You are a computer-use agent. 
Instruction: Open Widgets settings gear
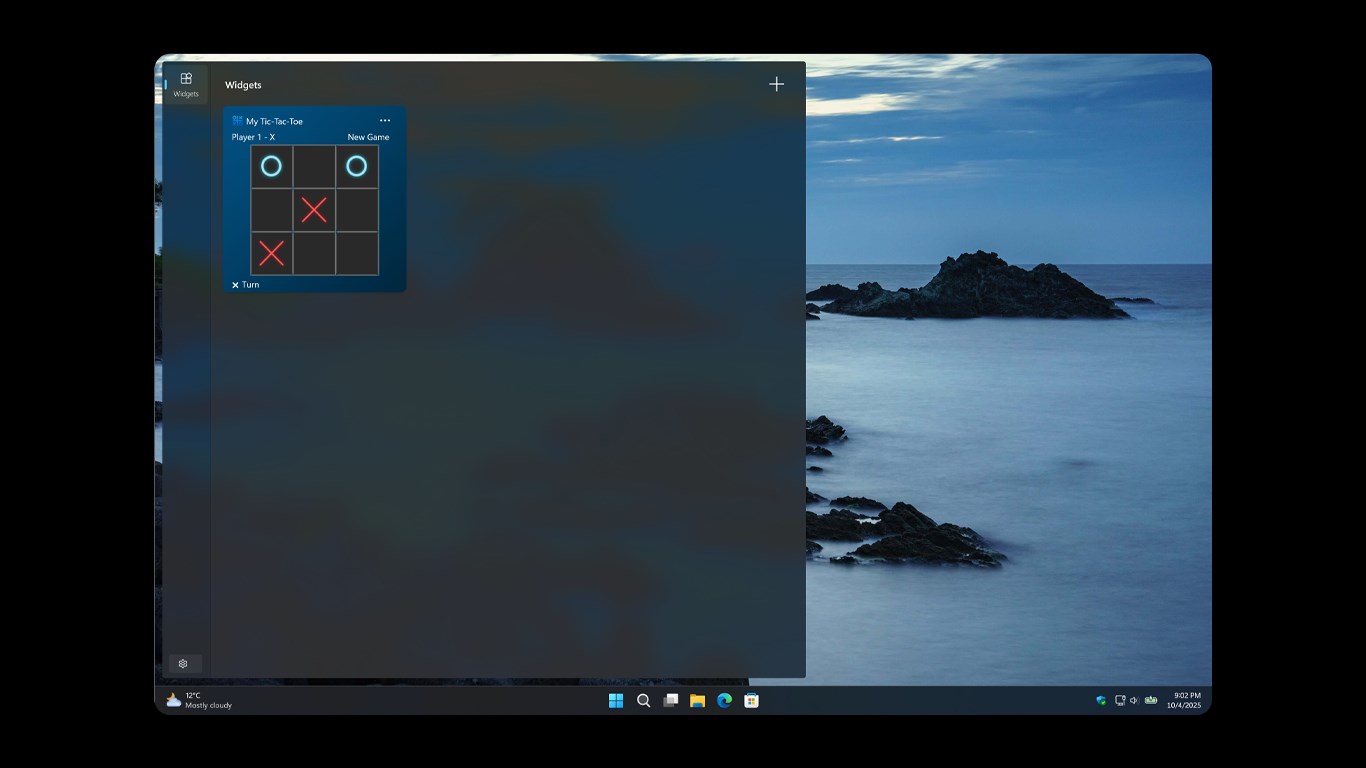tap(183, 663)
